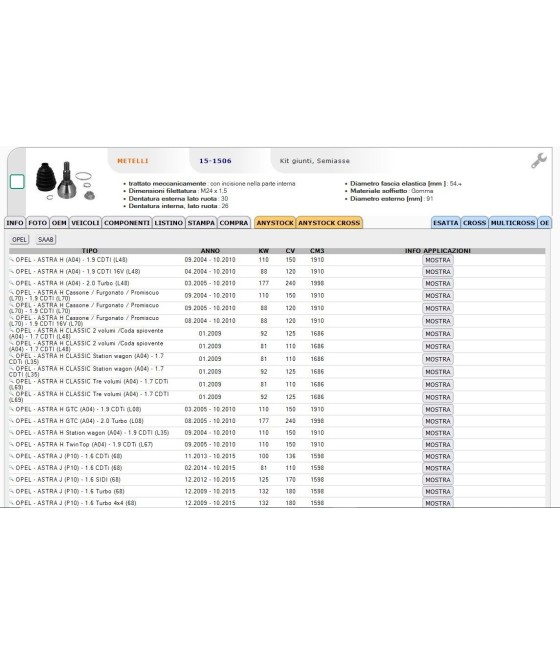Image resolution: width=560 pixels, height=655 pixels.
Task: Show info for Astra H TwinTop 1.9 CDTi (L67)
Action: [438, 444]
